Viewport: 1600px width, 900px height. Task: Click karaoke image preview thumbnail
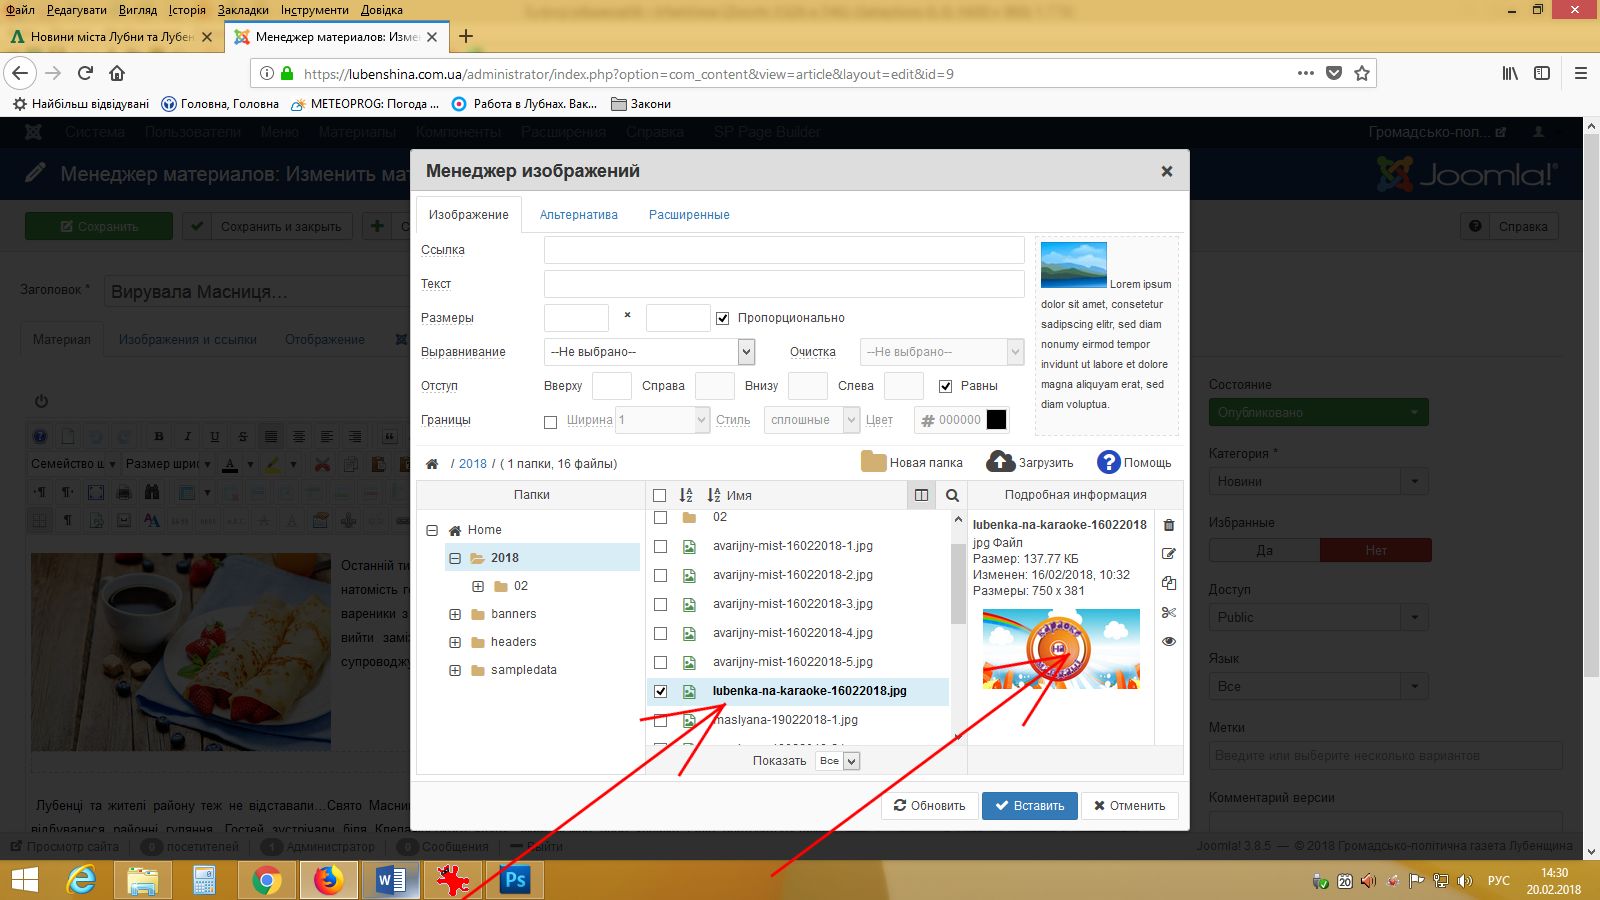pyautogui.click(x=1061, y=649)
